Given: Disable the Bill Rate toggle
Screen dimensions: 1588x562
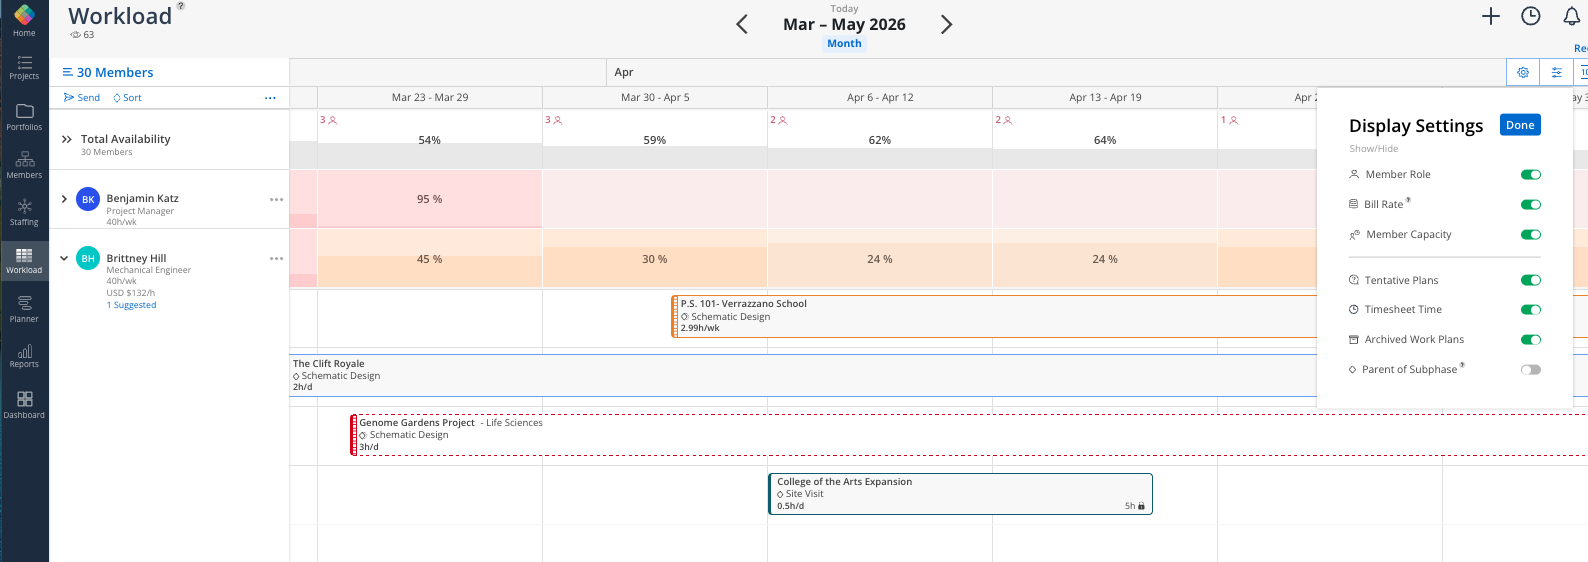Looking at the screenshot, I should pos(1530,204).
